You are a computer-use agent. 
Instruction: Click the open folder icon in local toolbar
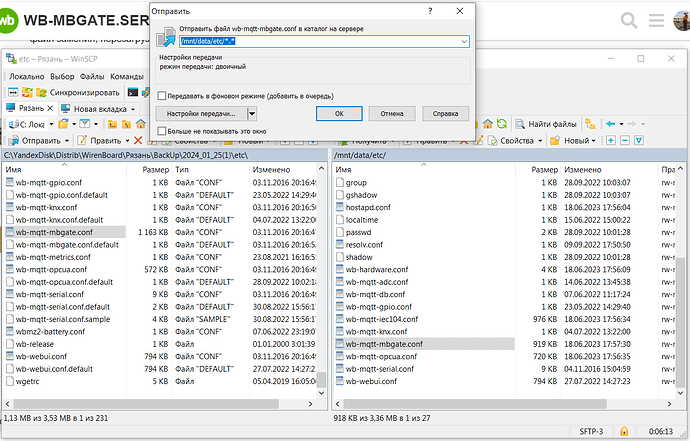63,124
